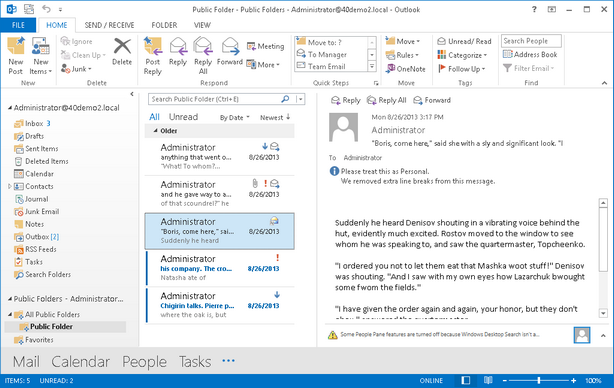The width and height of the screenshot is (614, 388).
Task: Switch to People in navigation bar
Action: (x=144, y=361)
